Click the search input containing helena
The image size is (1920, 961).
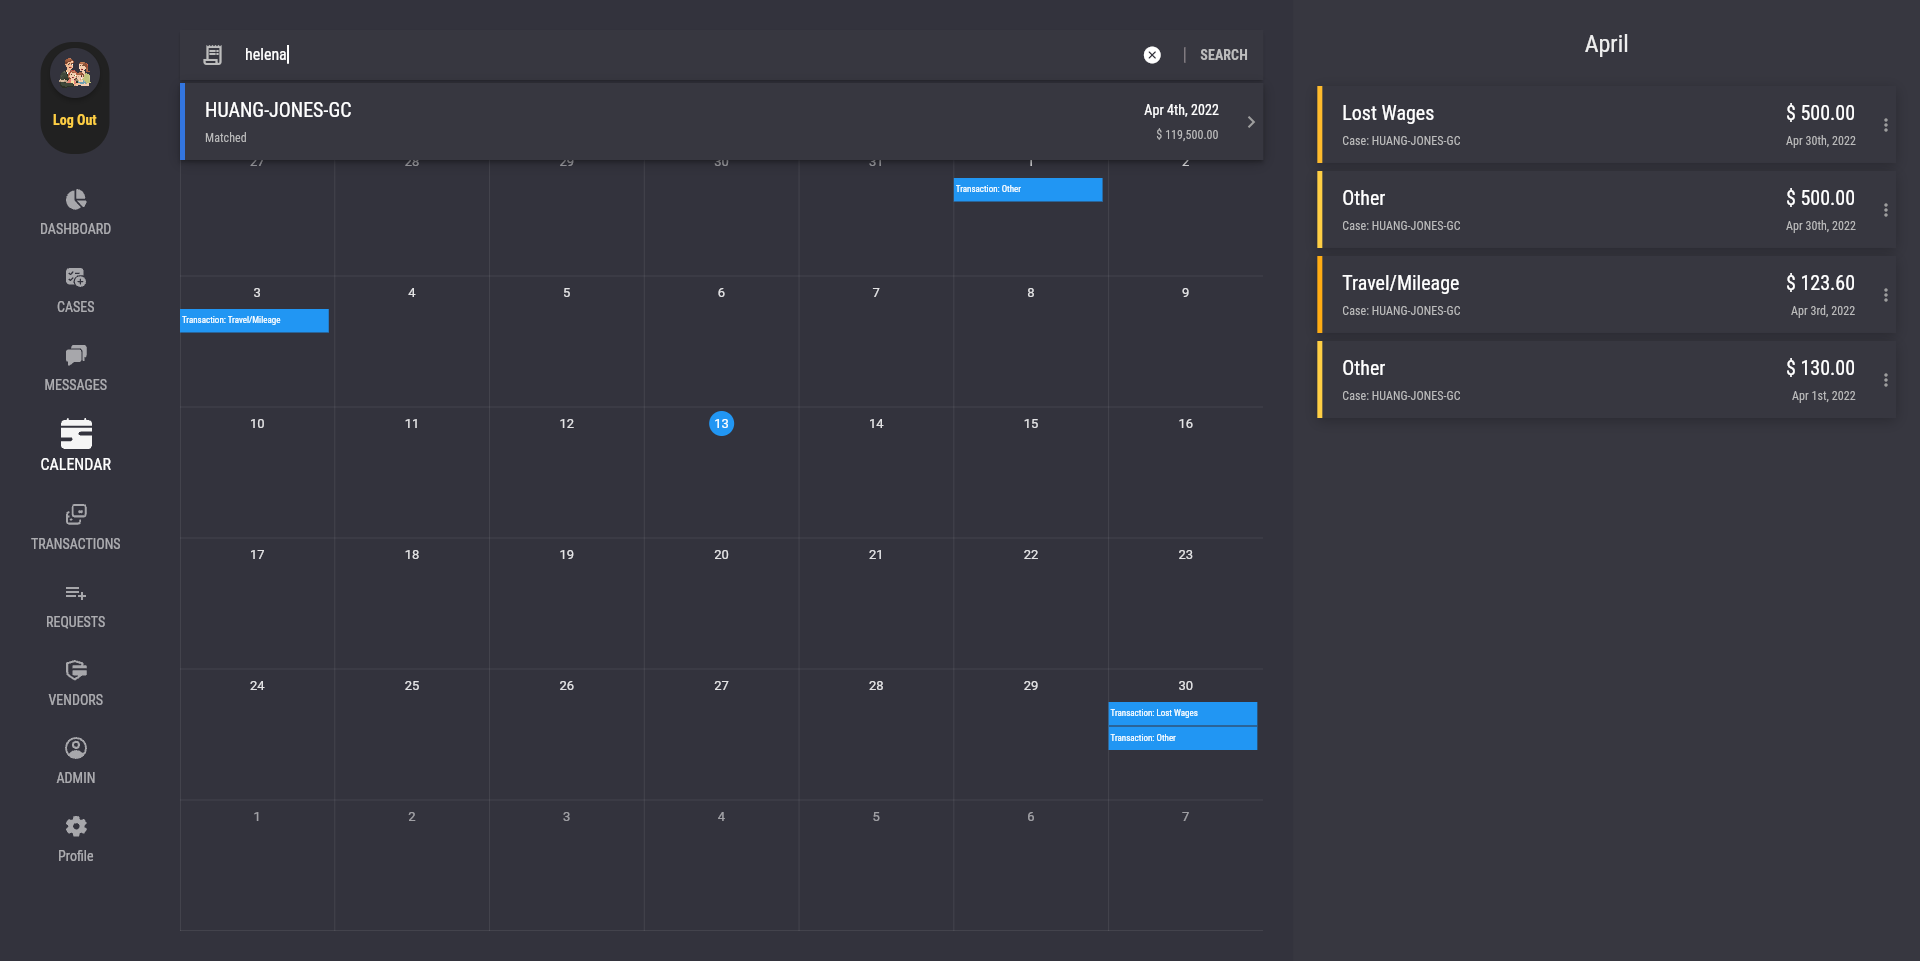(680, 55)
